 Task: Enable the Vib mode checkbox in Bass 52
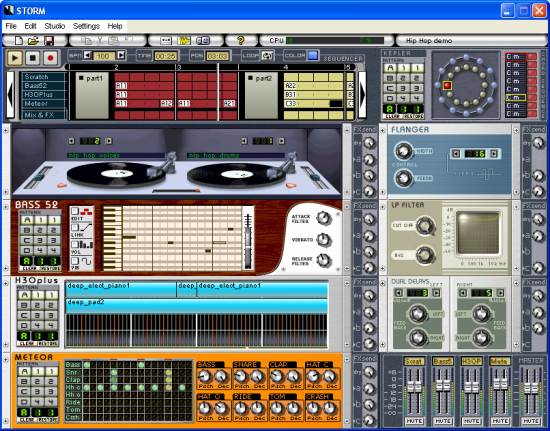coord(74,261)
